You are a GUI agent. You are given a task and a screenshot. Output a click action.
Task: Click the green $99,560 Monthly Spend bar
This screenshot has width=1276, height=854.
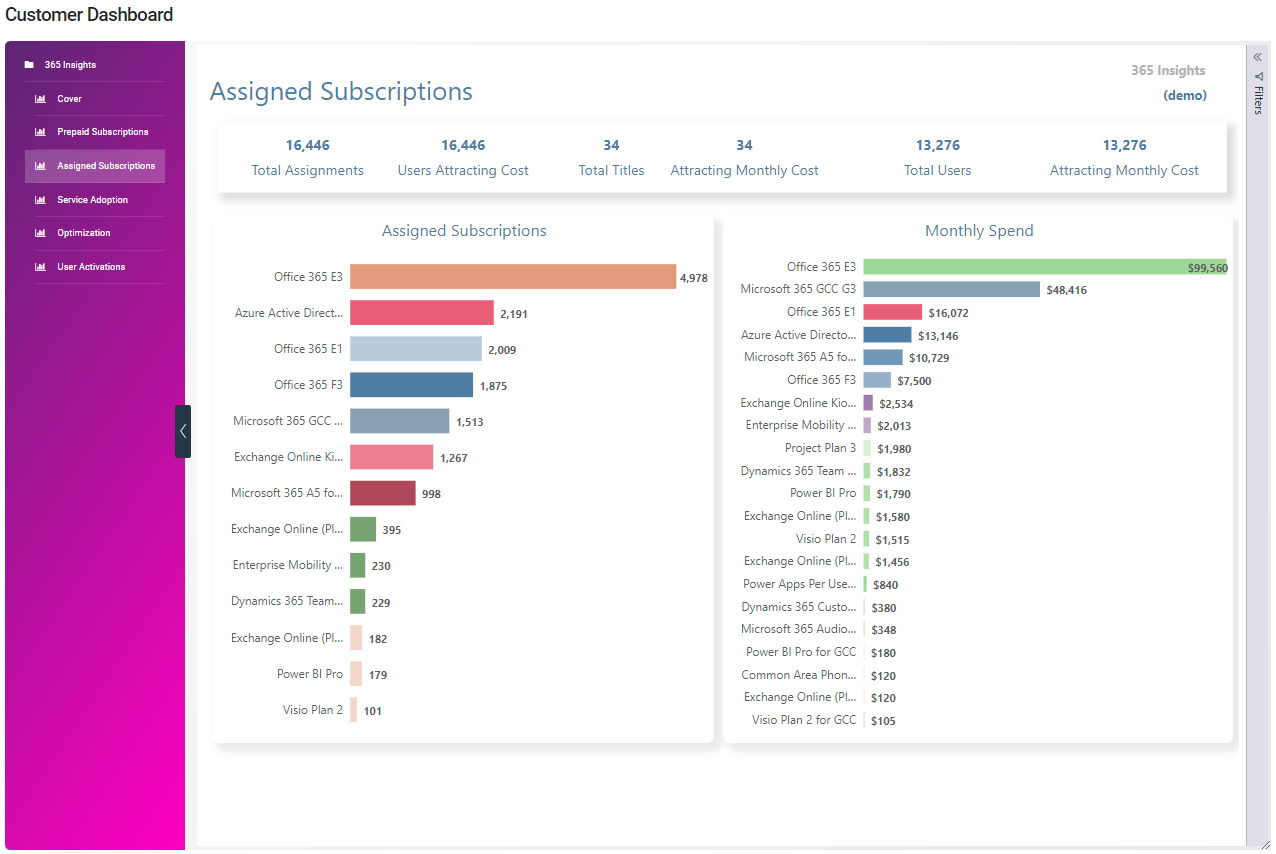[x=1045, y=267]
